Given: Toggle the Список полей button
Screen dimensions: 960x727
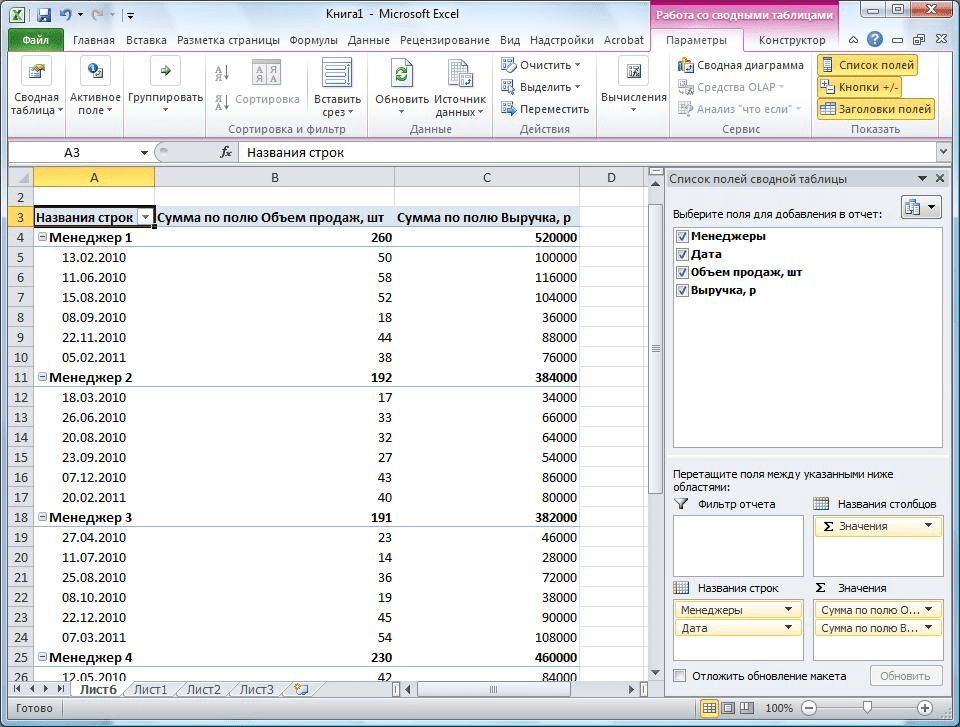Looking at the screenshot, I should pyautogui.click(x=867, y=65).
